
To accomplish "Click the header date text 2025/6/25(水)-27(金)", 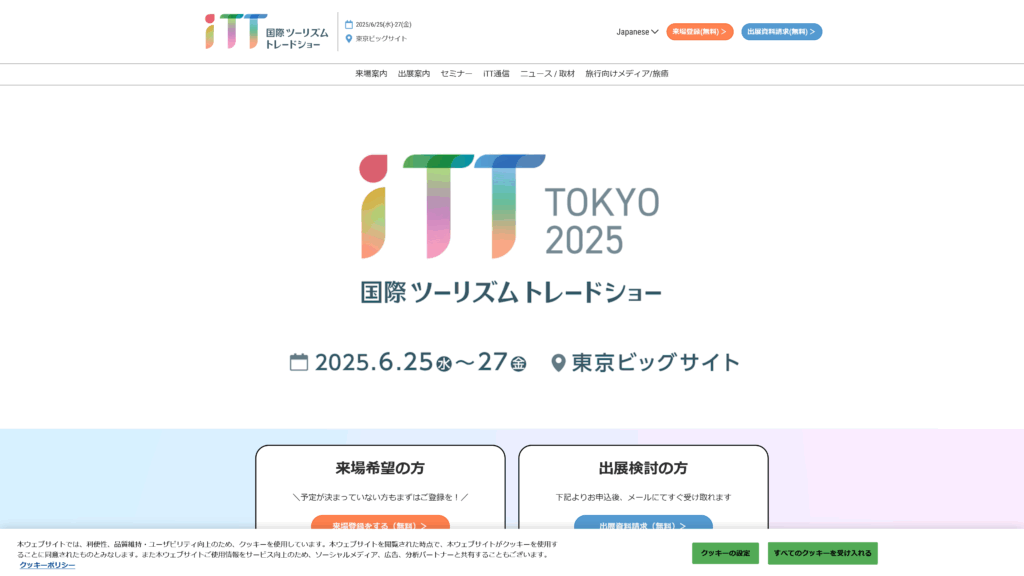I will pyautogui.click(x=383, y=25).
